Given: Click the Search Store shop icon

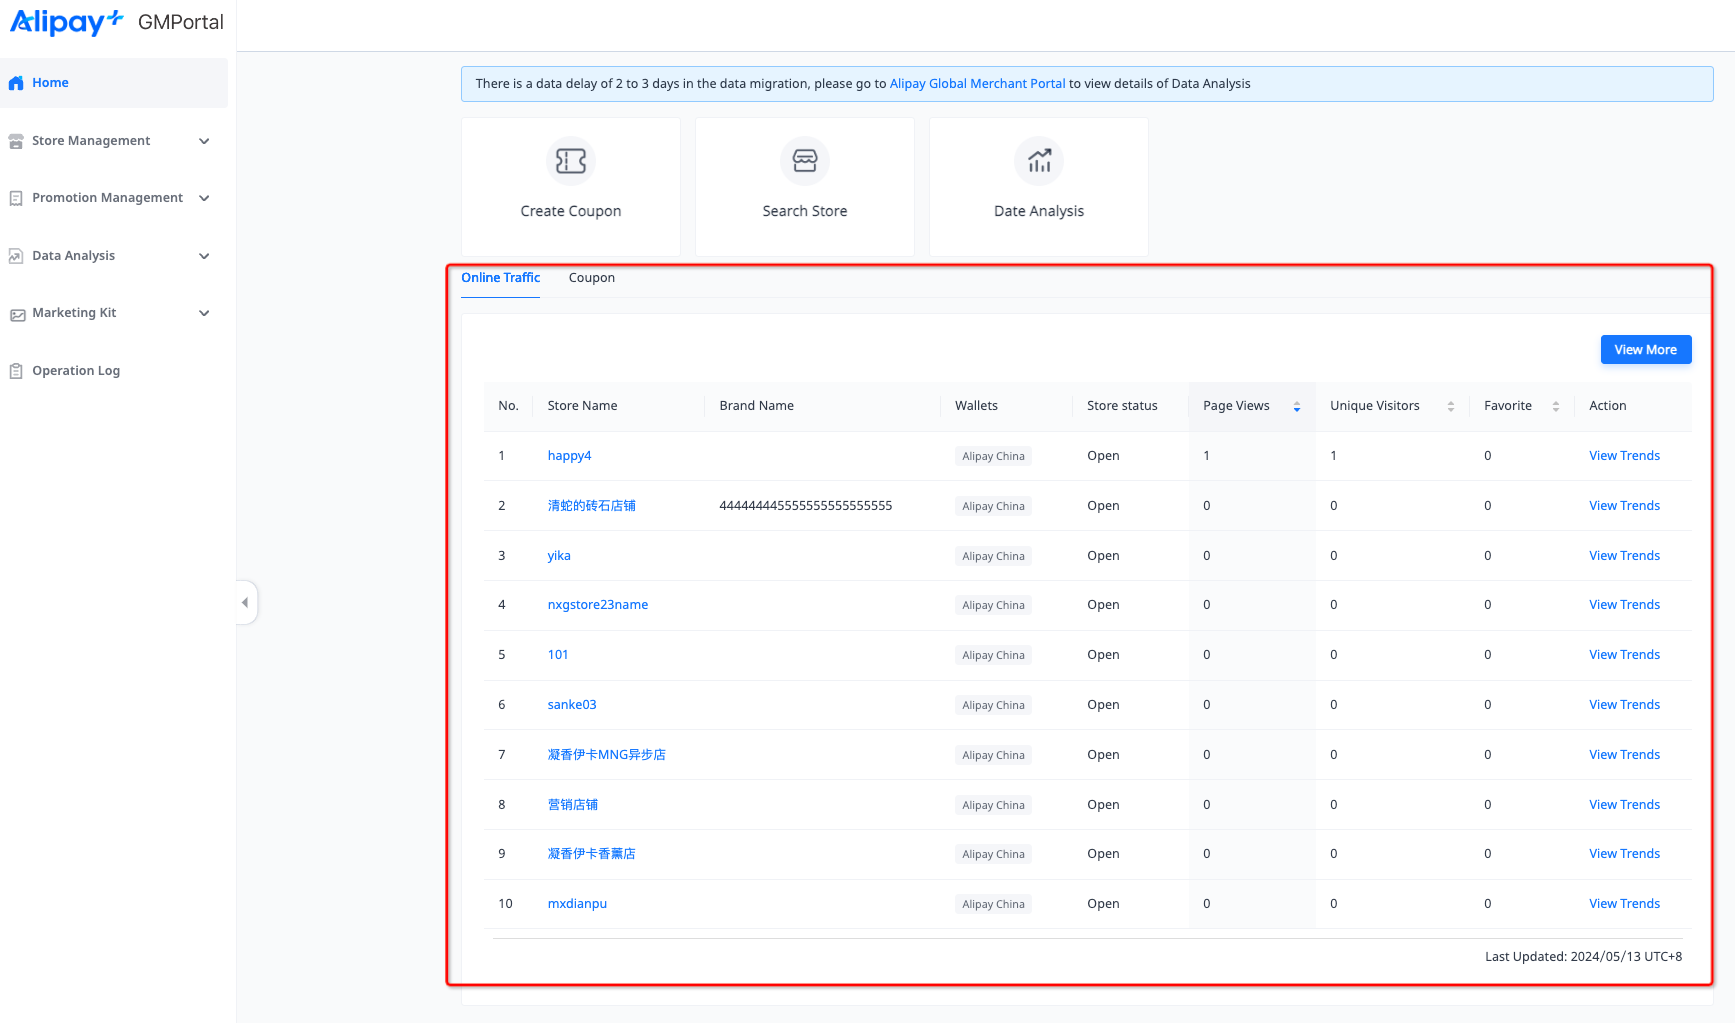Looking at the screenshot, I should (x=804, y=161).
